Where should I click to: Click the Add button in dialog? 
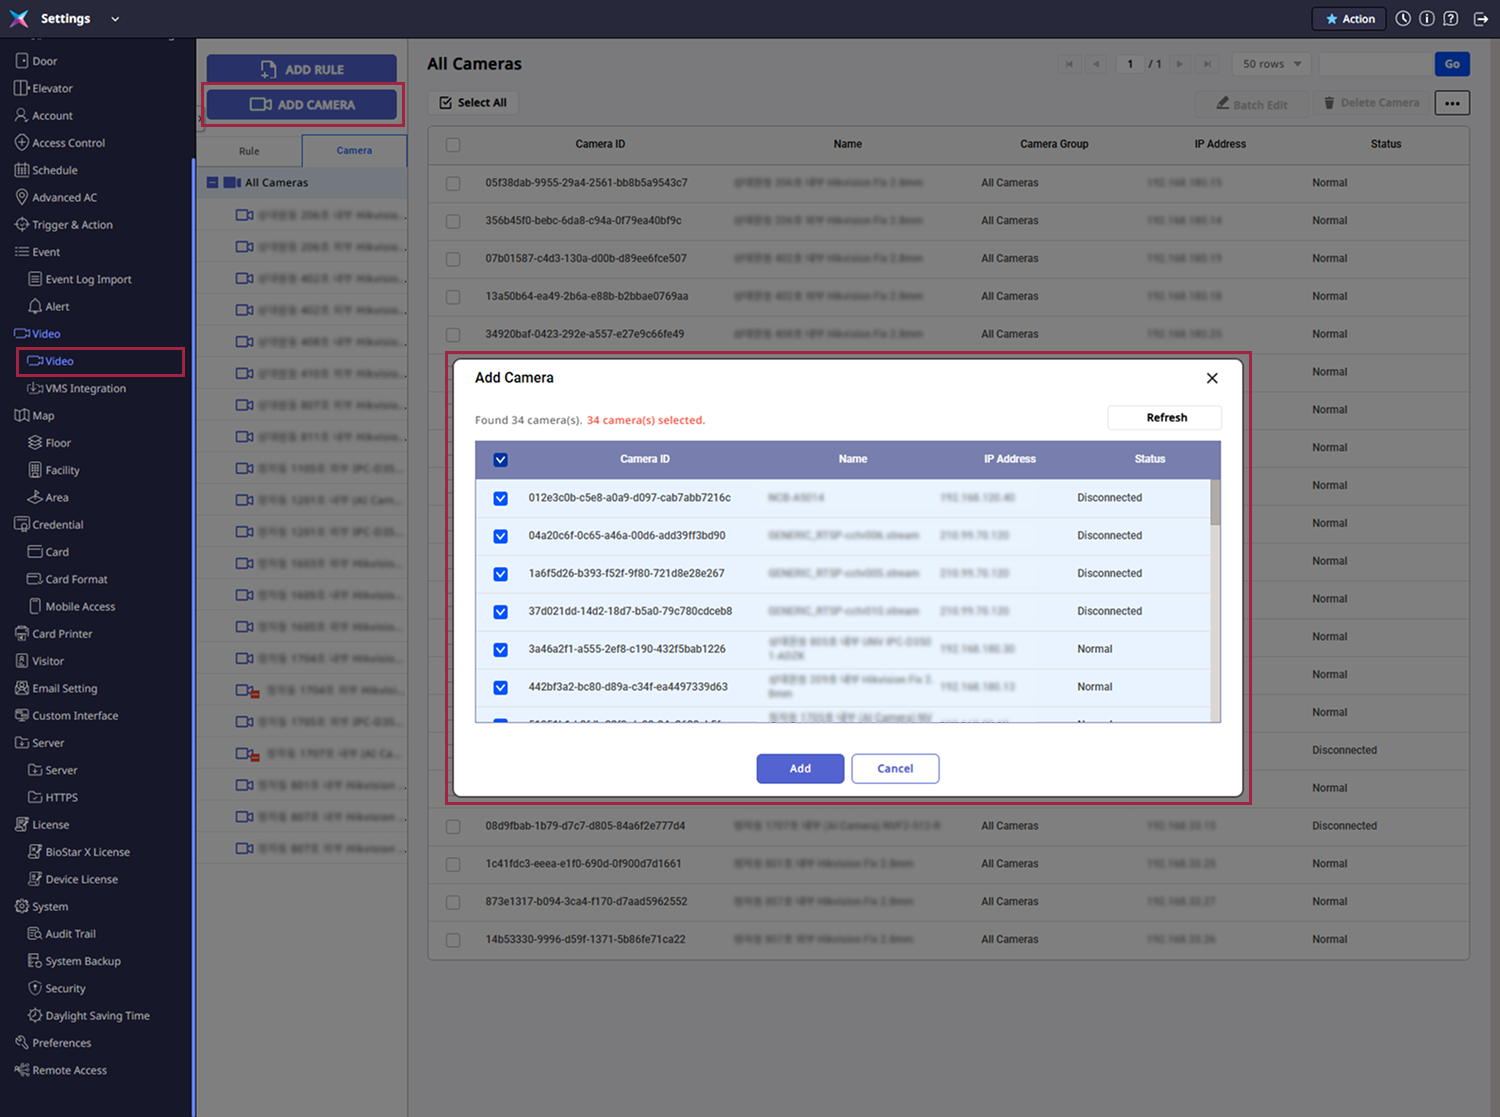[800, 769]
